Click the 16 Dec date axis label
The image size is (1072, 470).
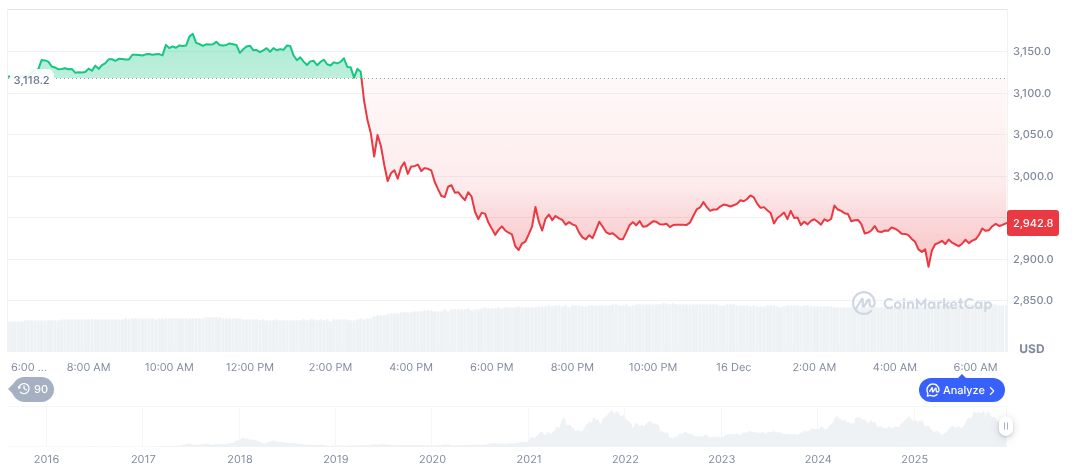(x=733, y=367)
